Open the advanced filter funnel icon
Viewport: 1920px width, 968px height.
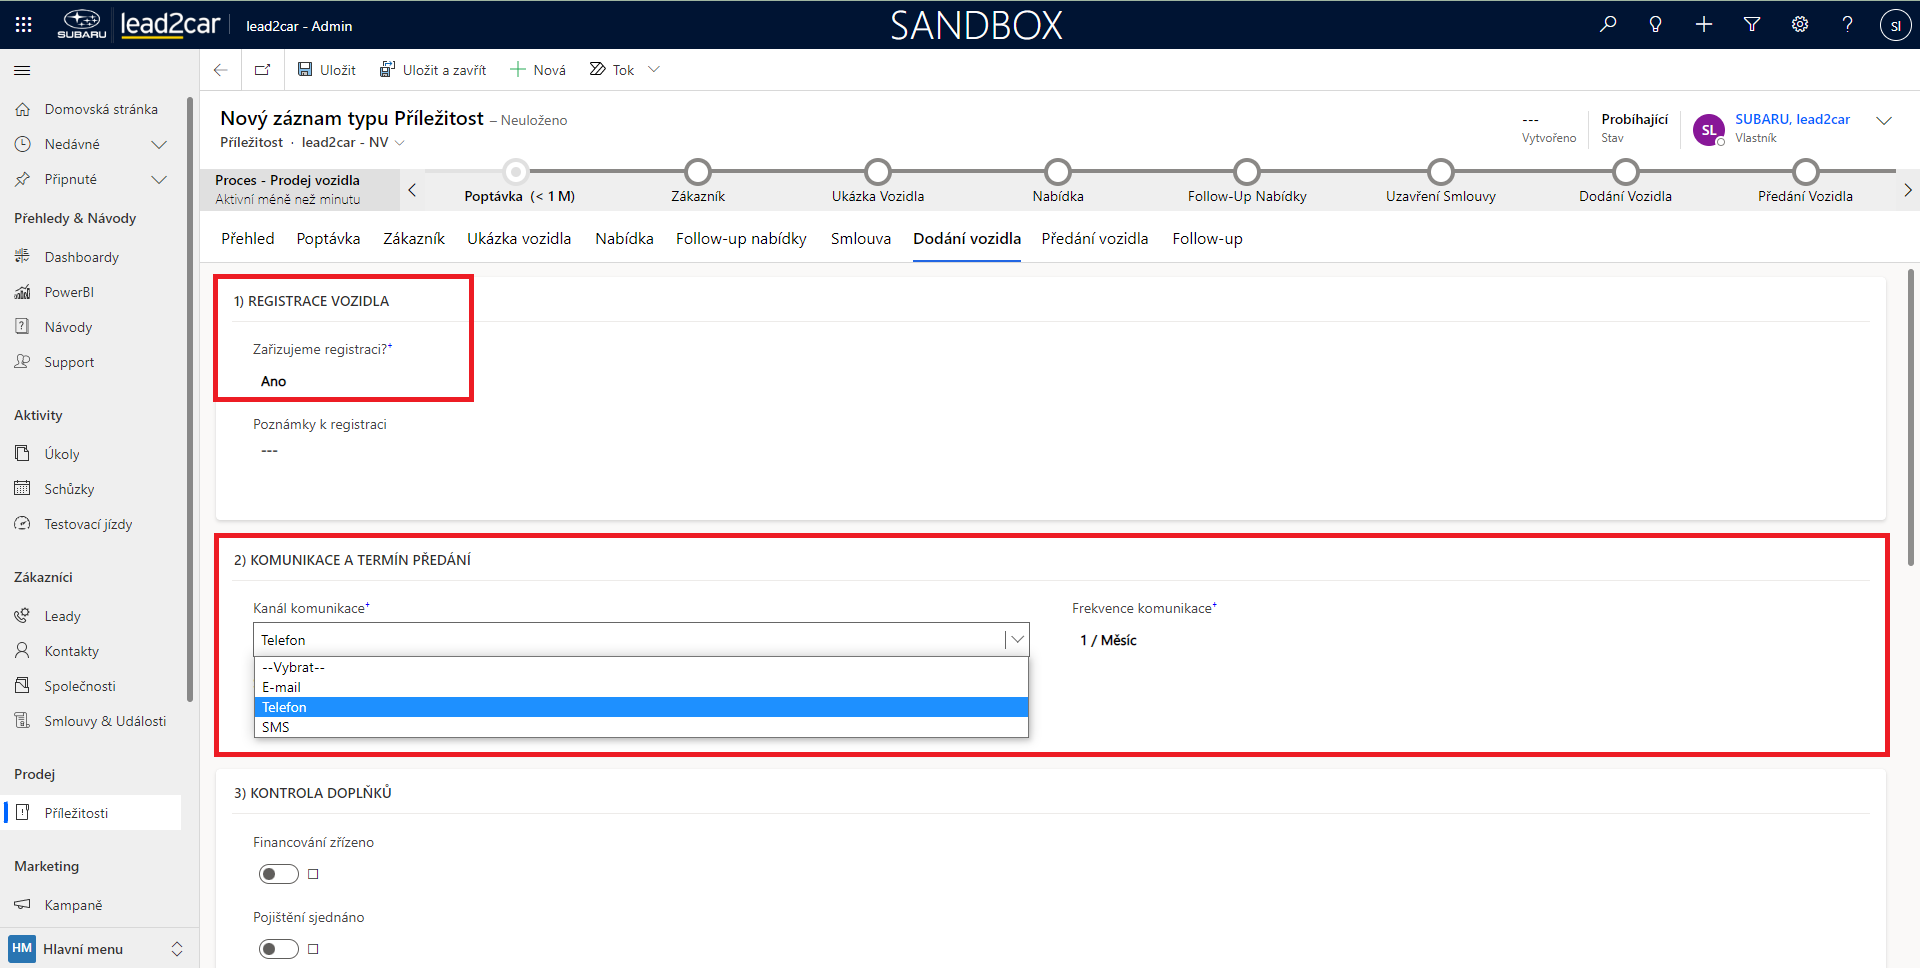tap(1752, 24)
